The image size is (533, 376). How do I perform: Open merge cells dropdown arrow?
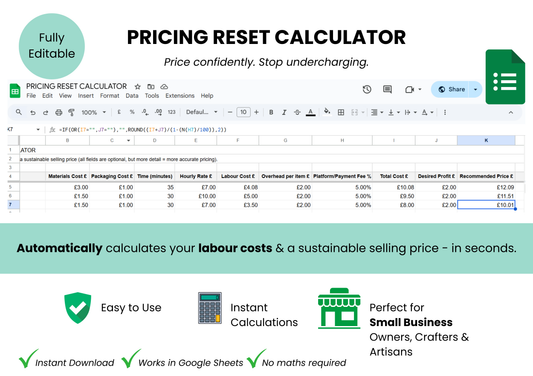coord(363,113)
